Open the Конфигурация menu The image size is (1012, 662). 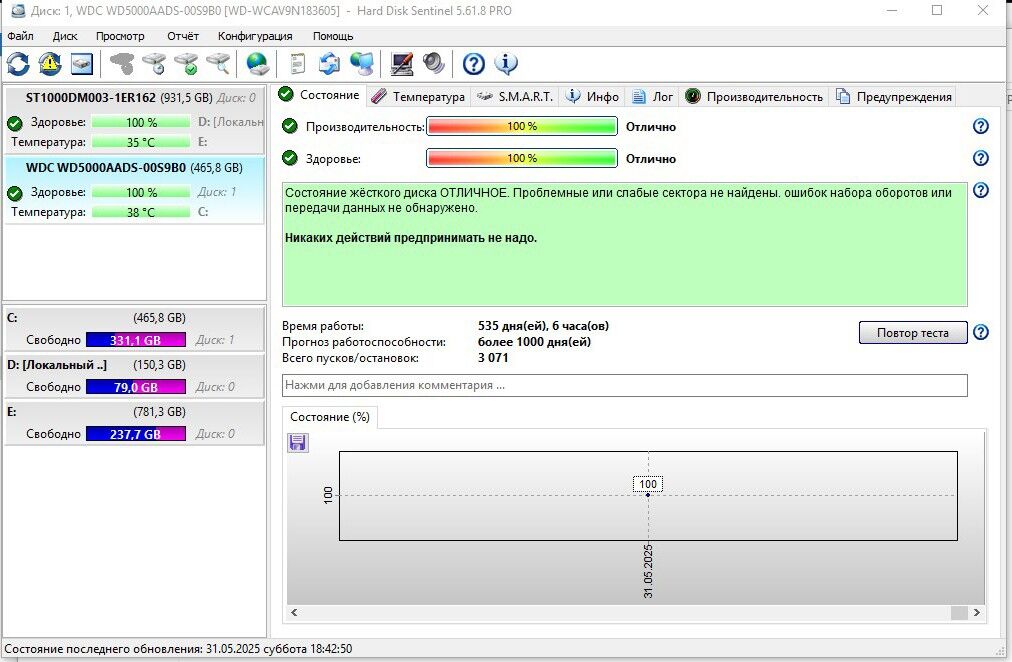[x=255, y=36]
